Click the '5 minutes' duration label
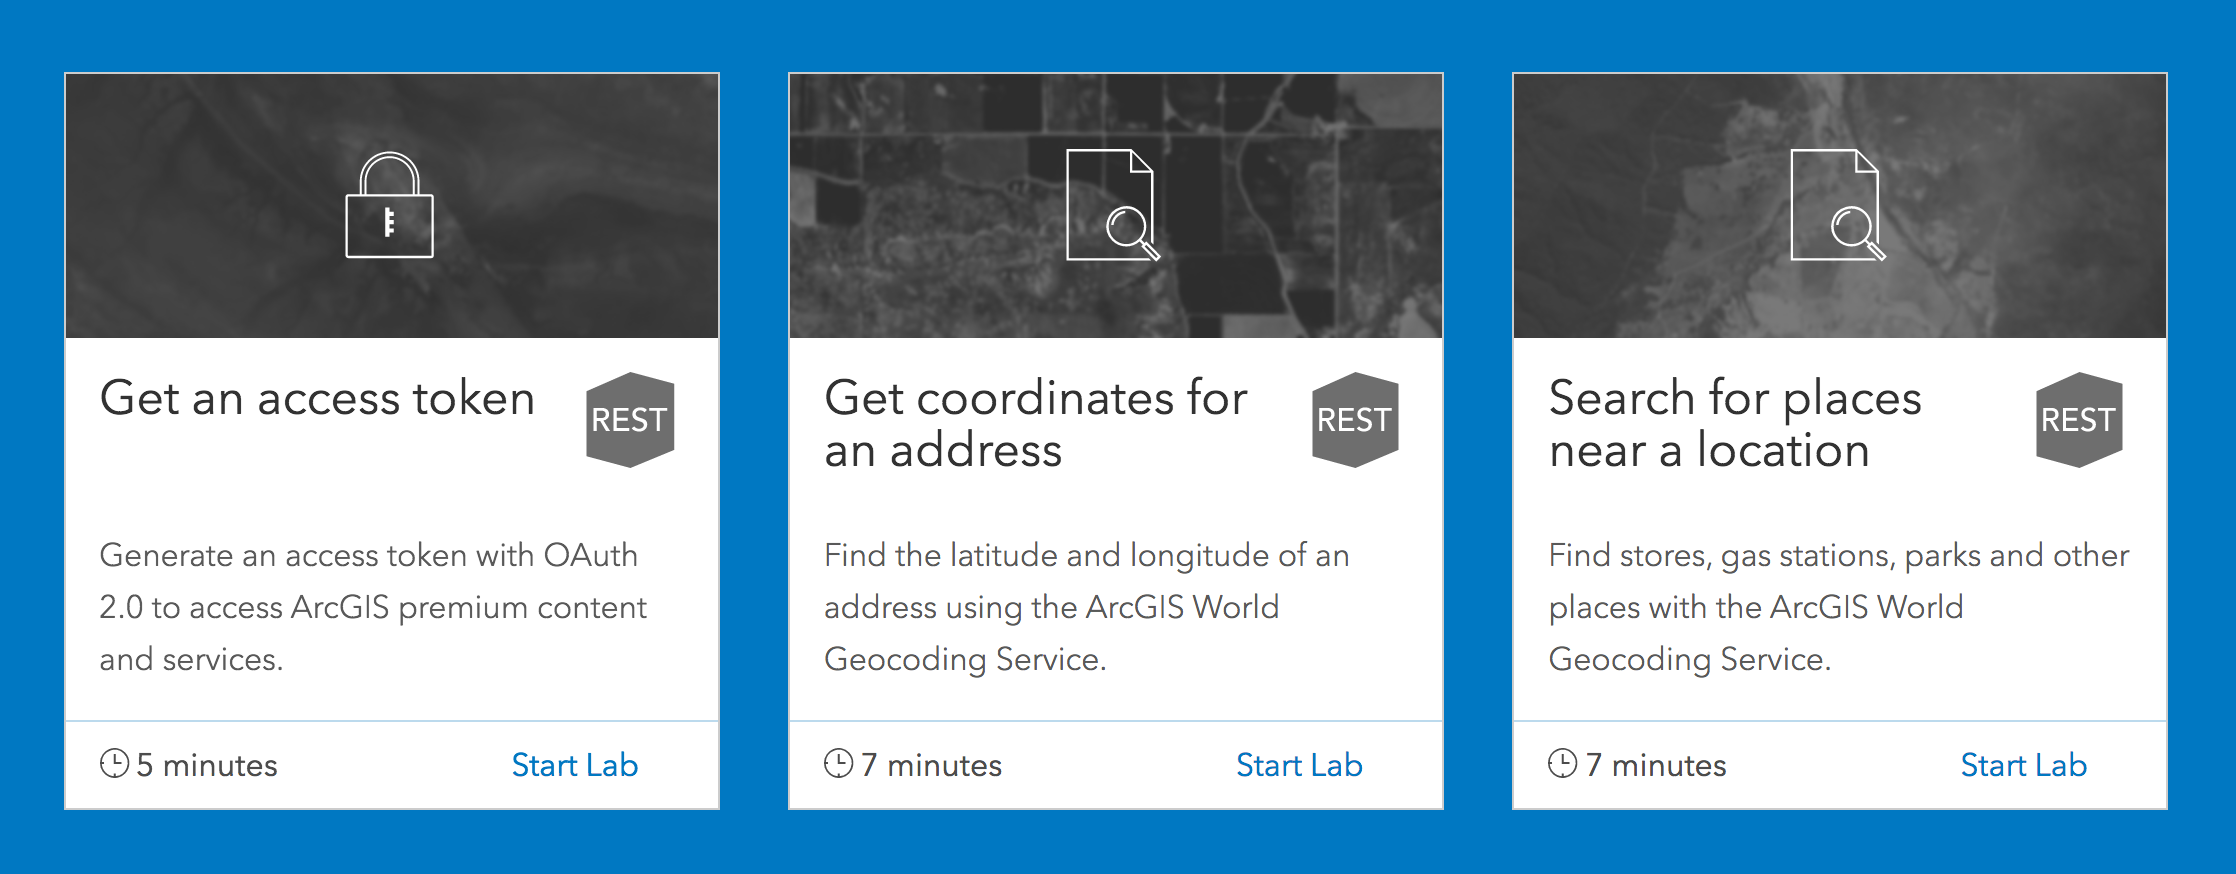 tap(207, 765)
